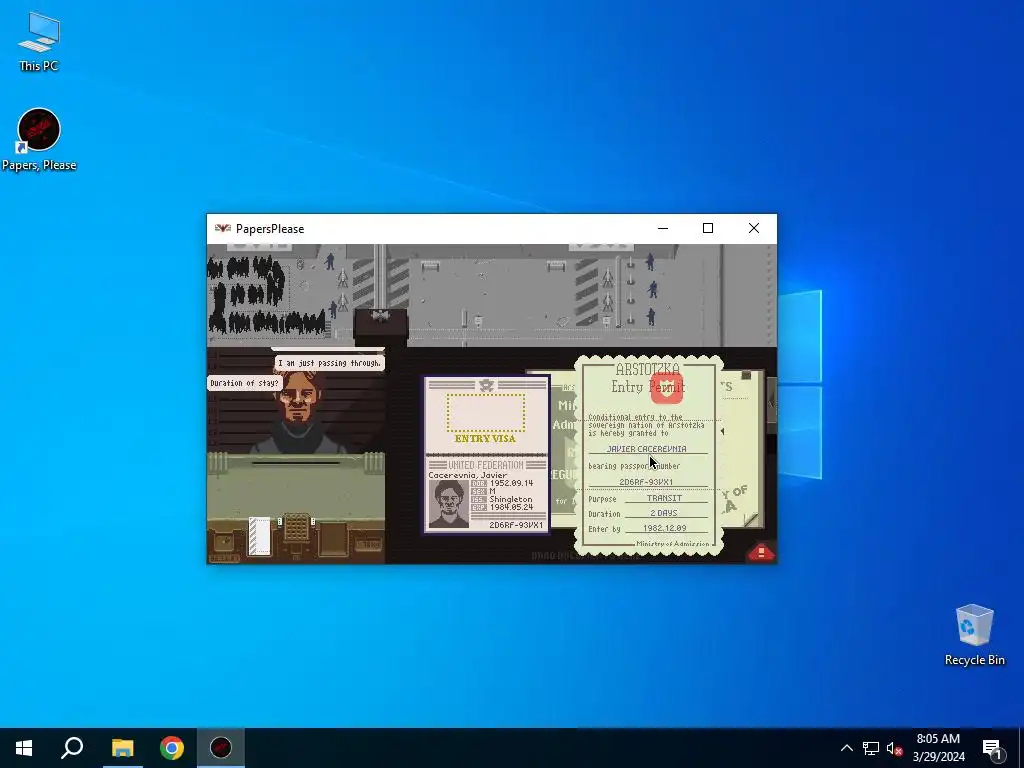The height and width of the screenshot is (768, 1024).
Task: Click the red inspect mode button
Action: coord(761,552)
